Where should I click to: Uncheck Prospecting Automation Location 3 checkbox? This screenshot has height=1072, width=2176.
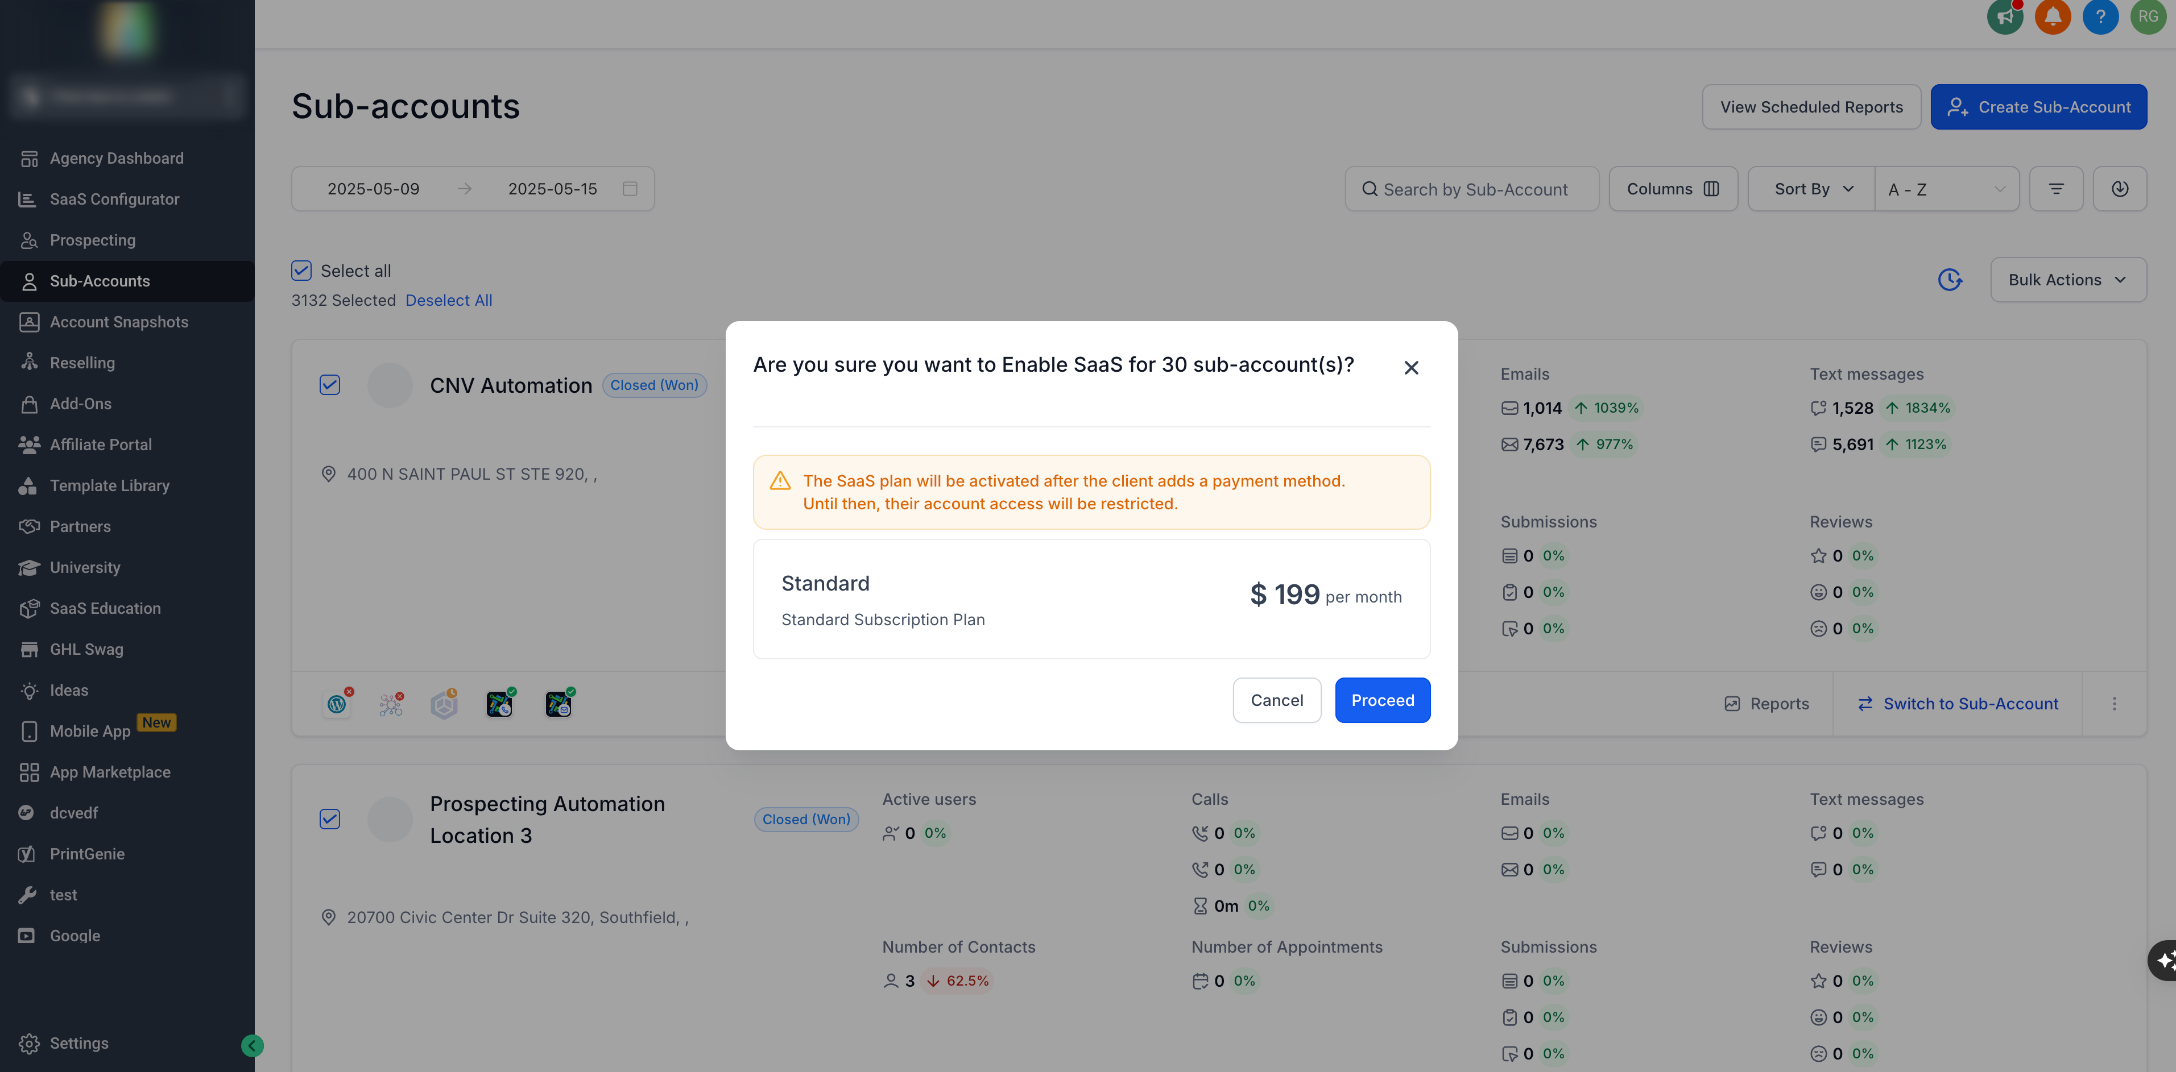point(330,819)
